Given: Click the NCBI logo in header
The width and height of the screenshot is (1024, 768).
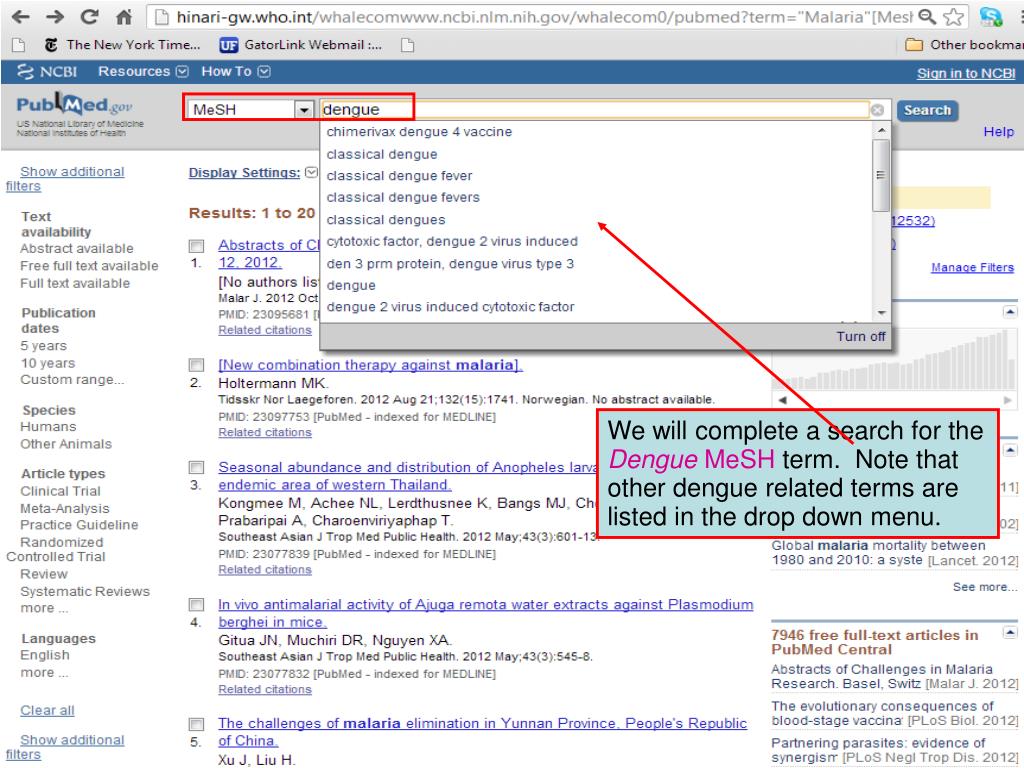Looking at the screenshot, I should click(47, 71).
